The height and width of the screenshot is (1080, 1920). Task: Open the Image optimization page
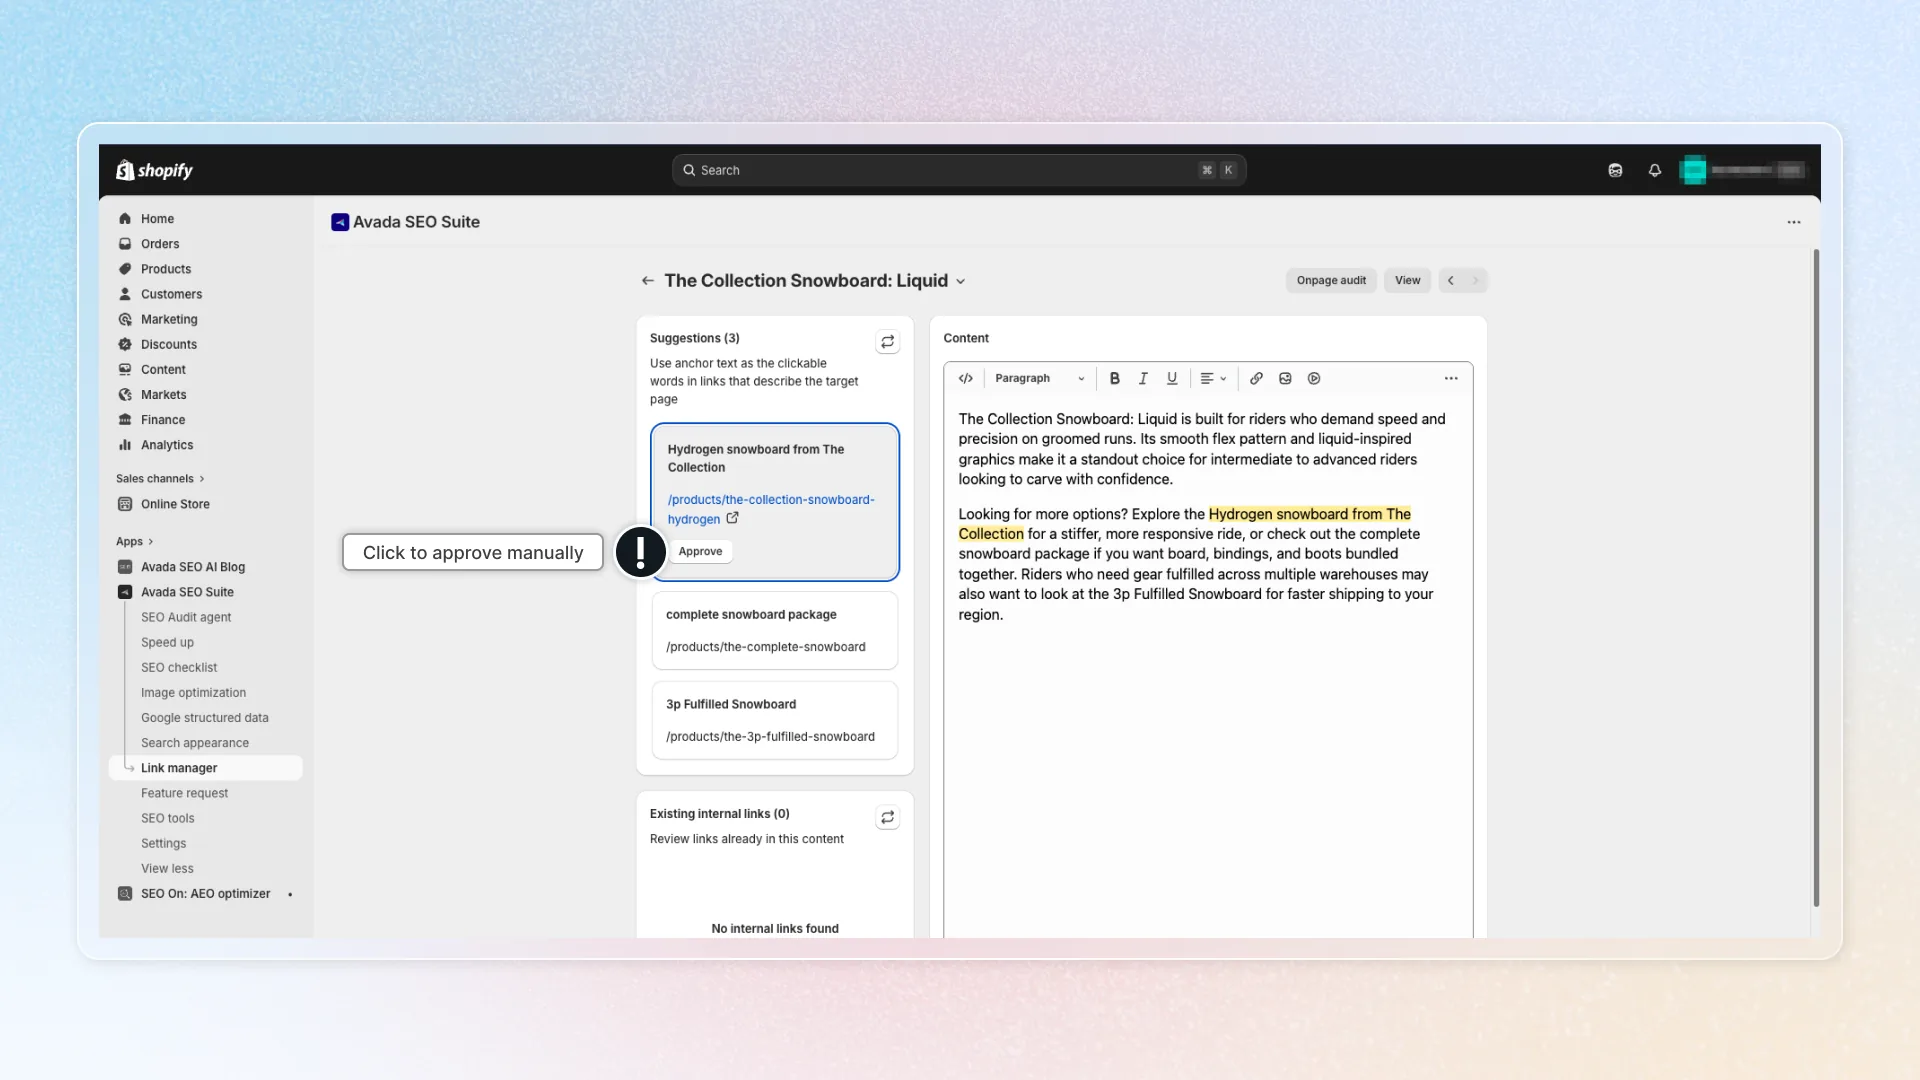pyautogui.click(x=193, y=692)
